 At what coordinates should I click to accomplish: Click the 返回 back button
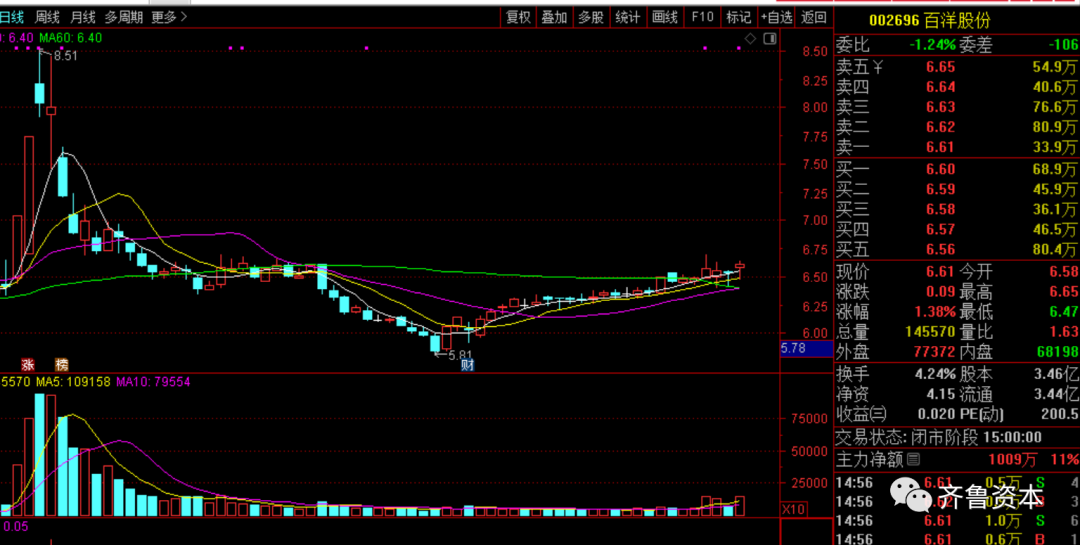pos(814,17)
